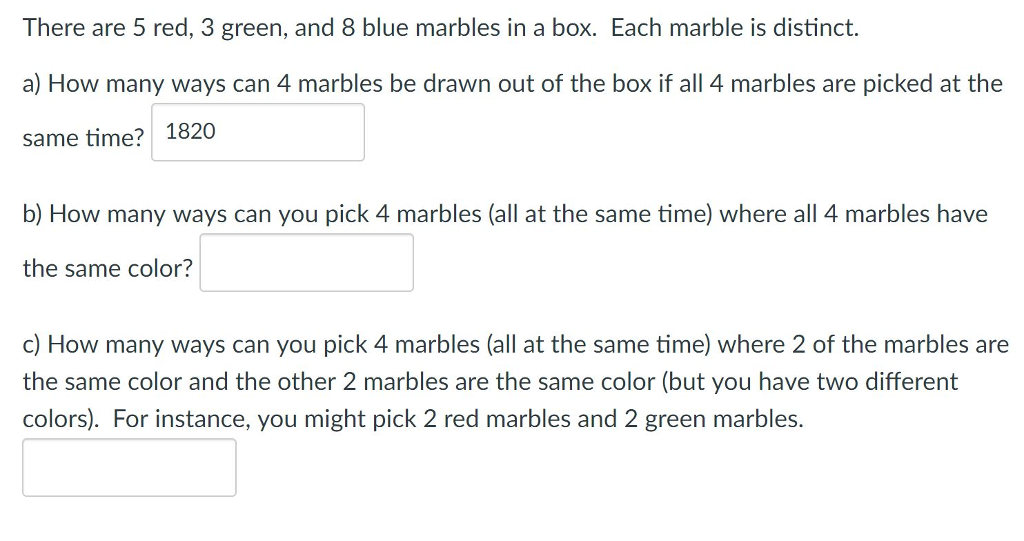1024x541 pixels.
Task: Click the 'c)' label starting the third question
Action: point(32,345)
